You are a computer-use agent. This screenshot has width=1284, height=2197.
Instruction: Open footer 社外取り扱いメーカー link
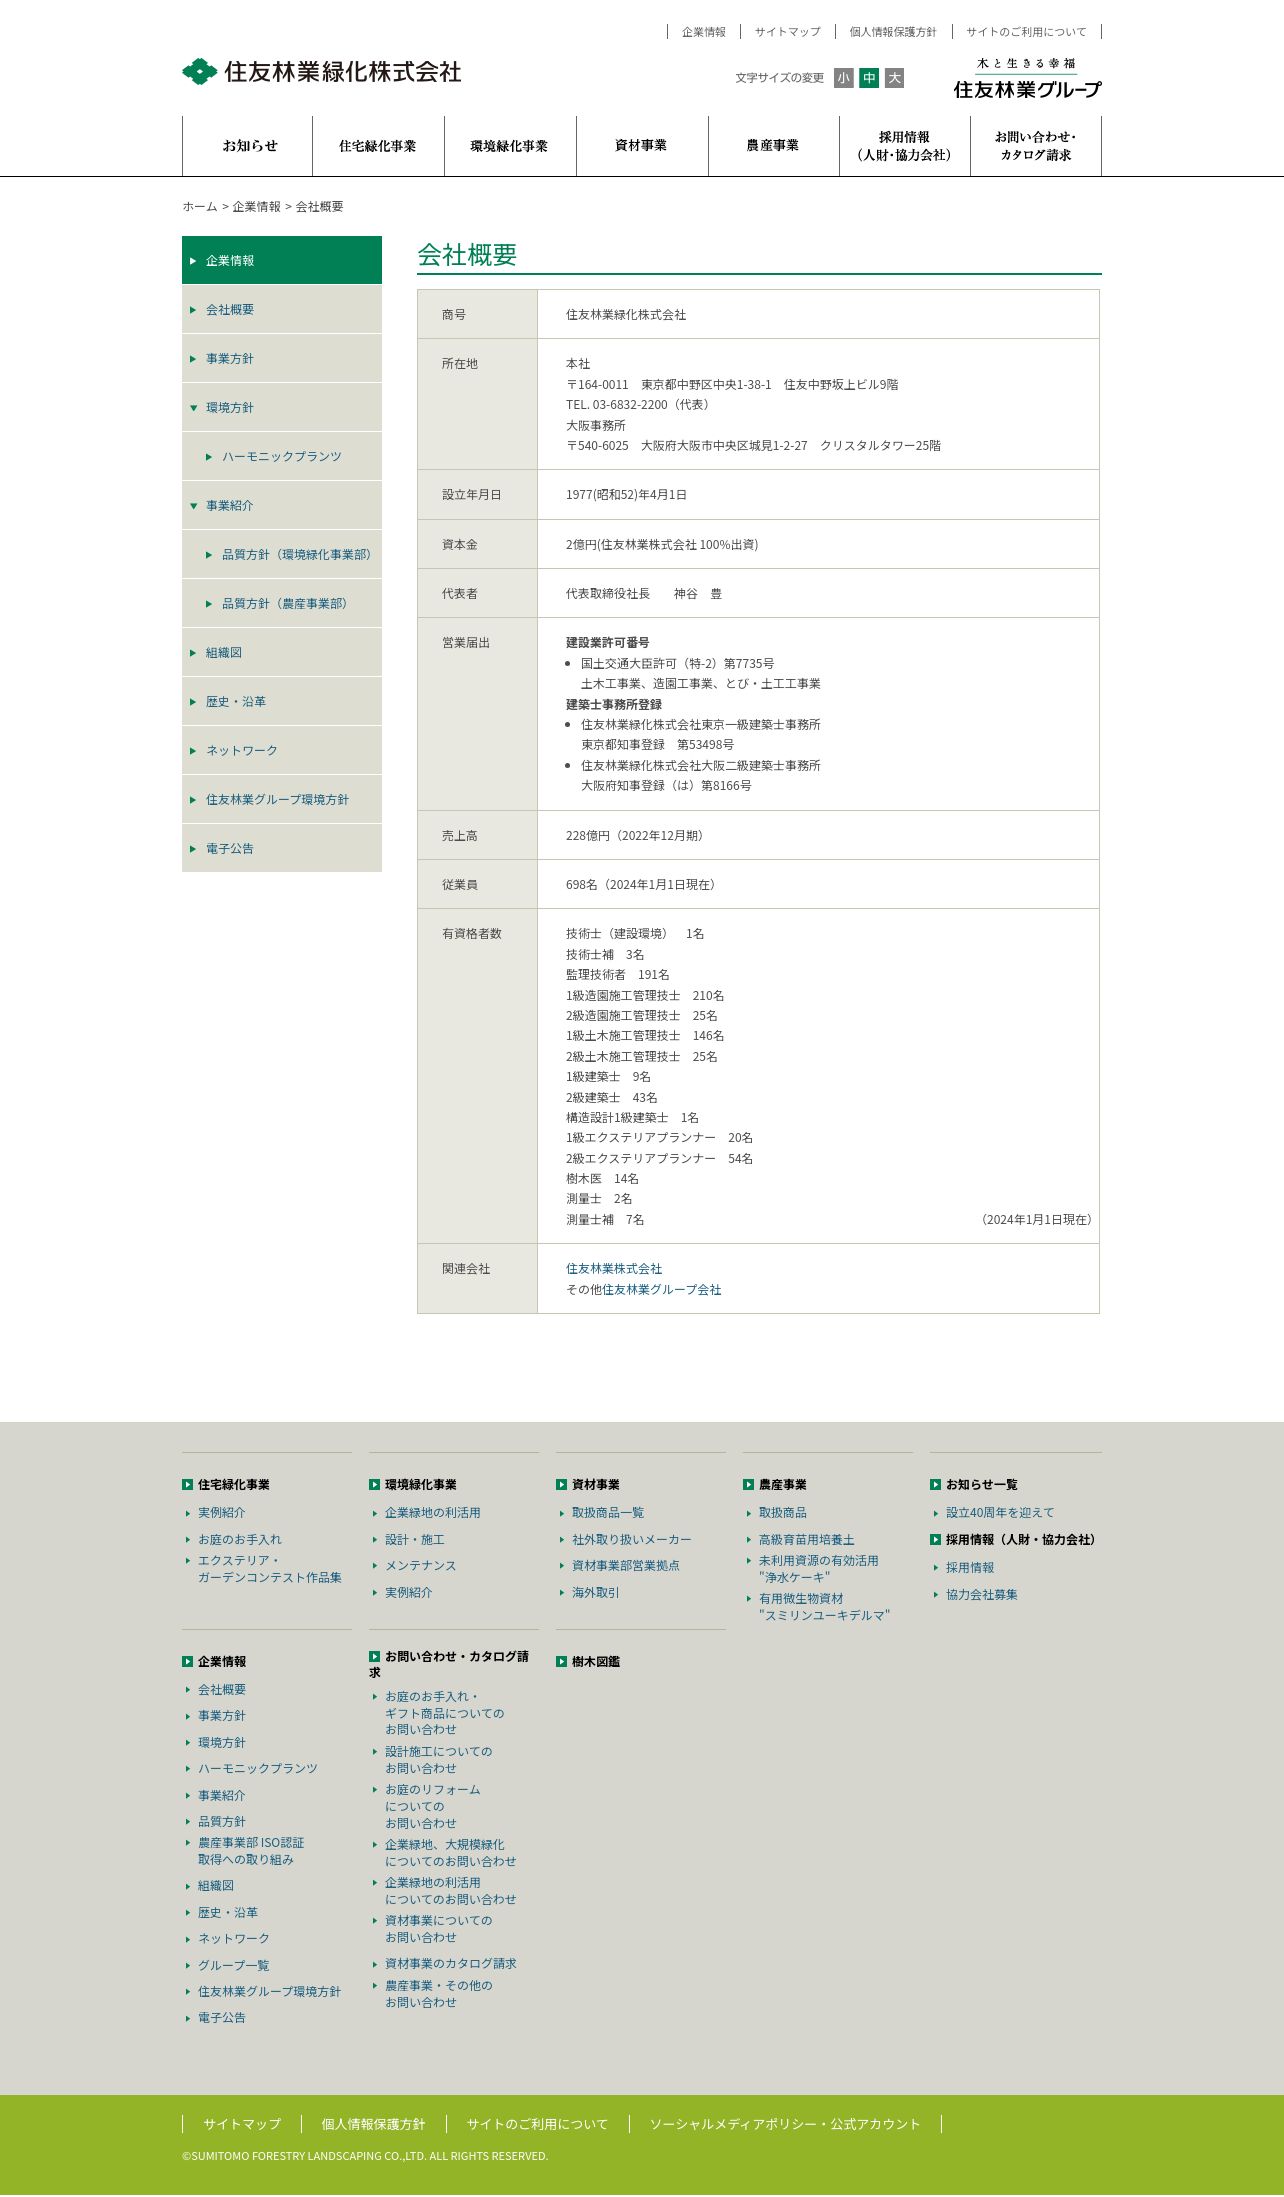click(x=632, y=1540)
